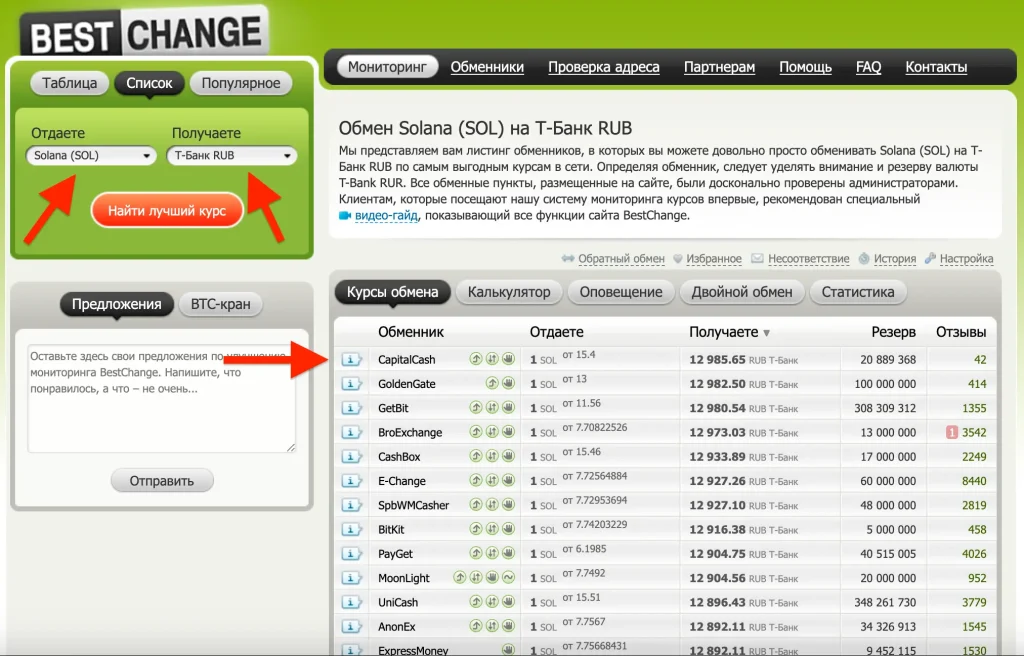Open info icon for CashBox row
This screenshot has width=1024, height=656.
coord(351,456)
